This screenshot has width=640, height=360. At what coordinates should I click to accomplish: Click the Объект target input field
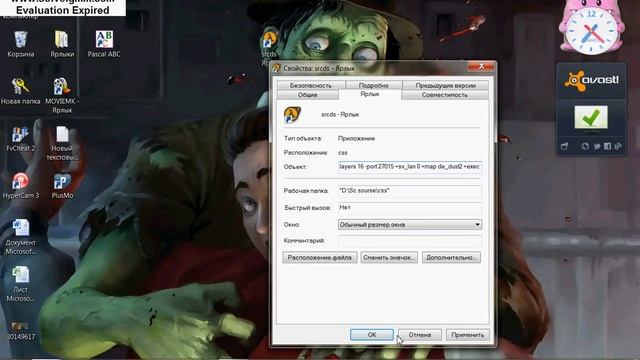point(410,167)
